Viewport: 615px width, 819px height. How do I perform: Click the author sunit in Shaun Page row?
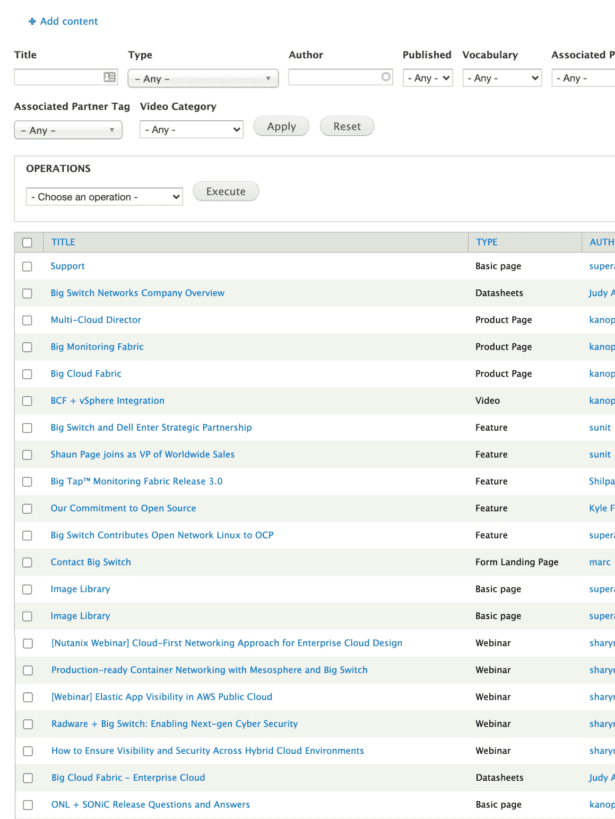600,454
